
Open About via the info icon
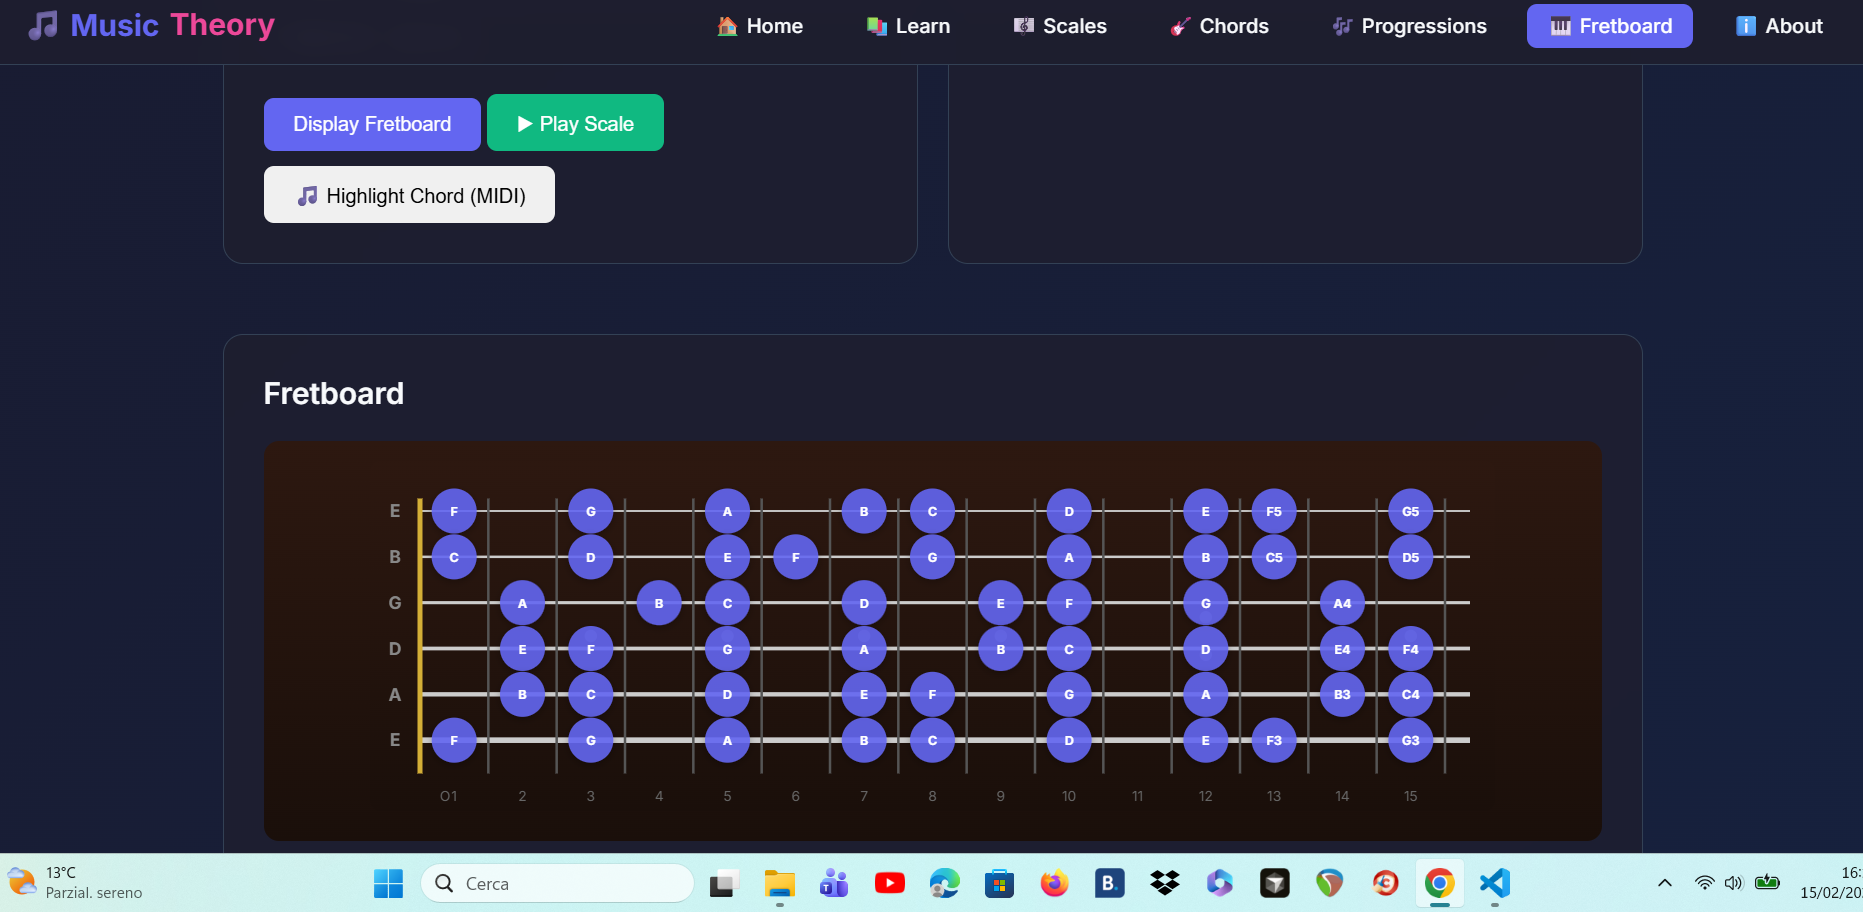pos(1744,26)
